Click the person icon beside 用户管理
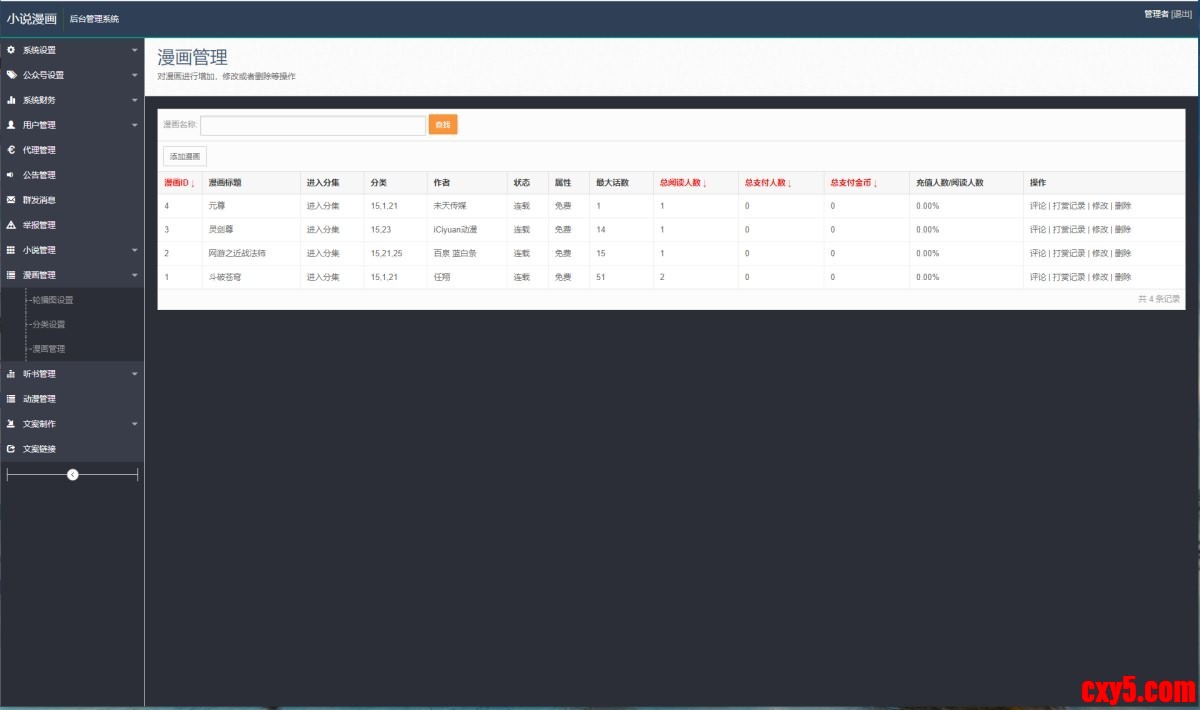Viewport: 1200px width, 710px height. tap(11, 125)
